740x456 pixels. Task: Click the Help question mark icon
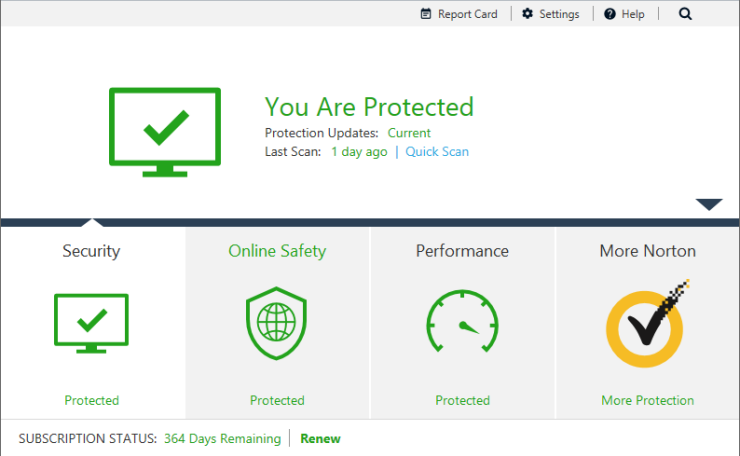609,14
